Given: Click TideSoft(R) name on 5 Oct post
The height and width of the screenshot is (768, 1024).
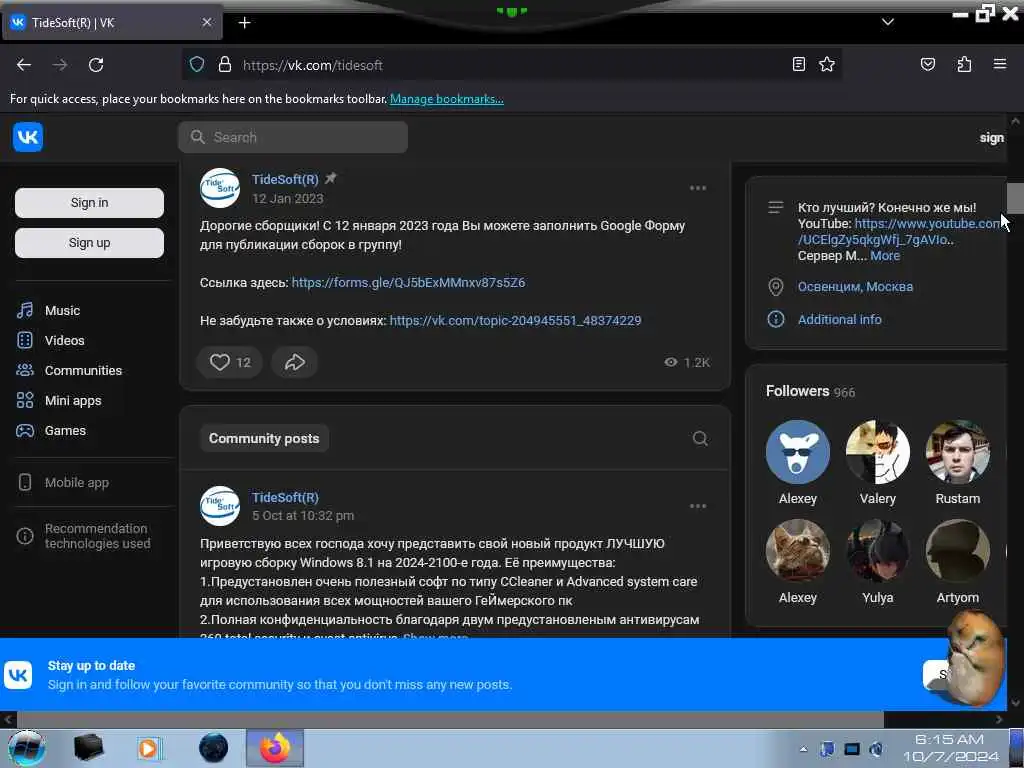Looking at the screenshot, I should point(285,498).
